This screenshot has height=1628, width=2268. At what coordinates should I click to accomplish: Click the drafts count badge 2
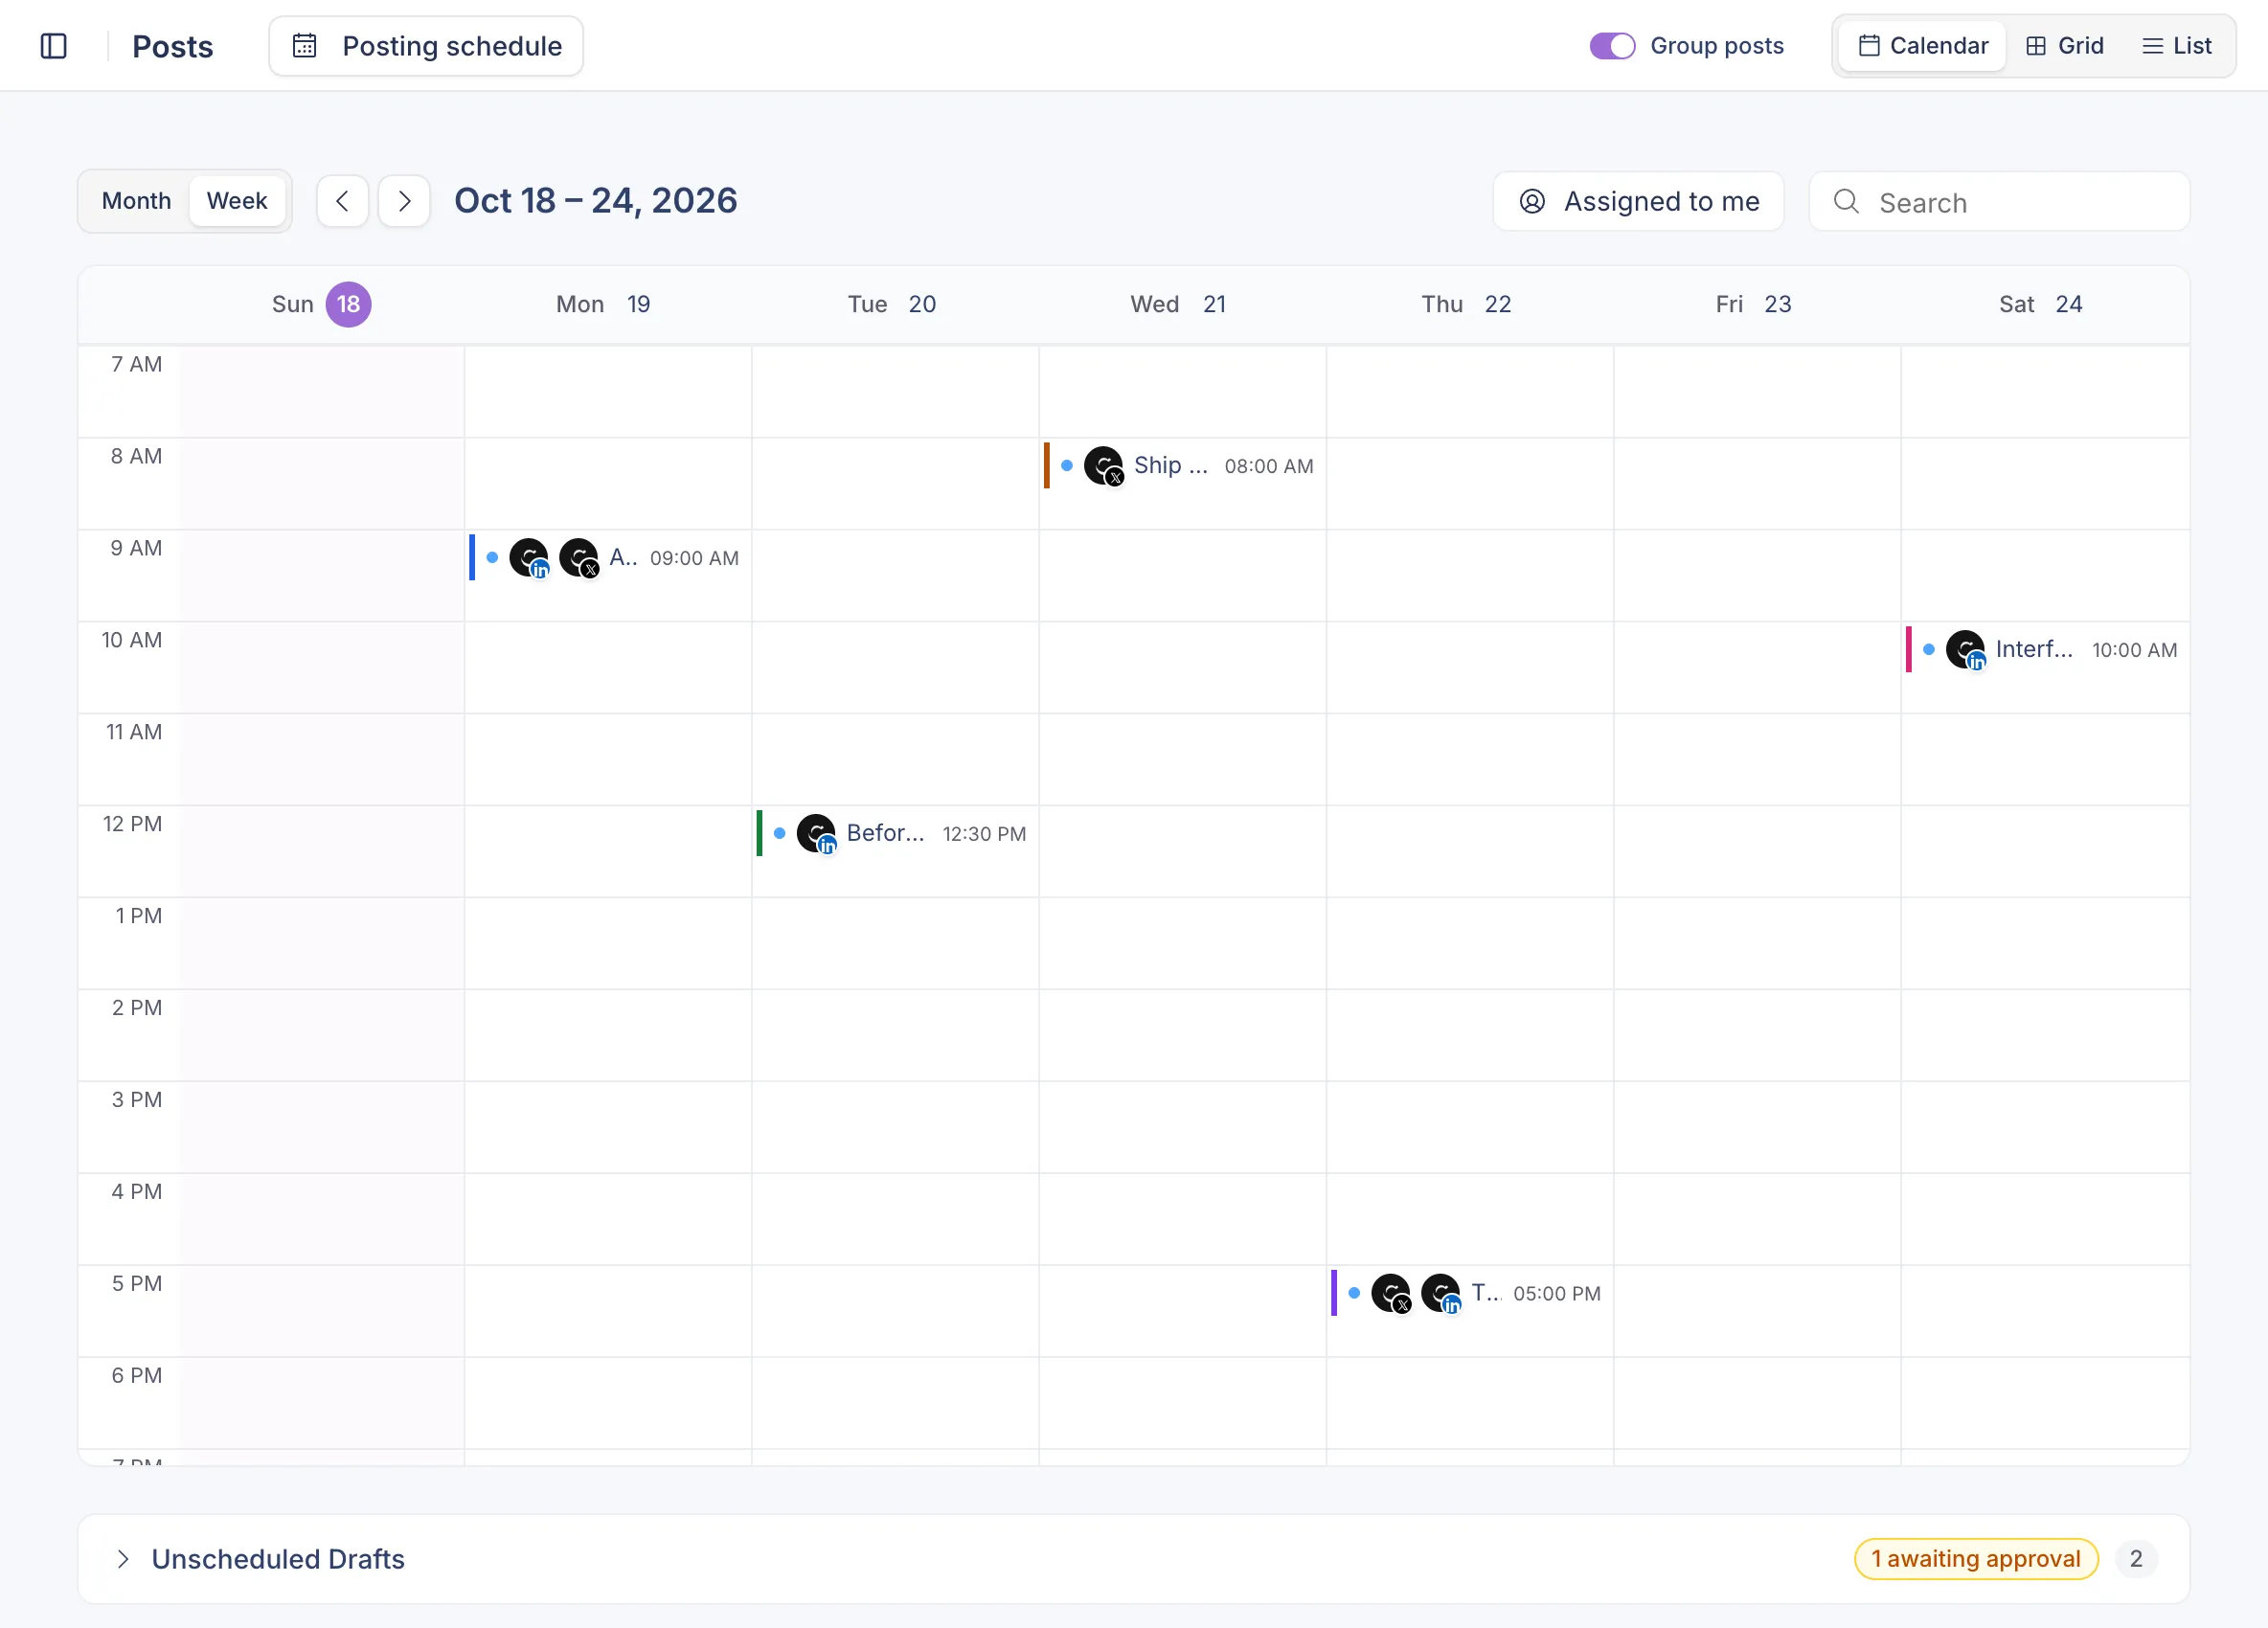(2136, 1559)
